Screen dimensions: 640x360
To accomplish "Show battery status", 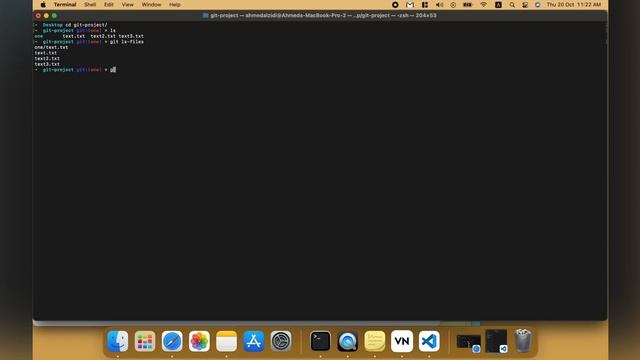I will point(467,5).
